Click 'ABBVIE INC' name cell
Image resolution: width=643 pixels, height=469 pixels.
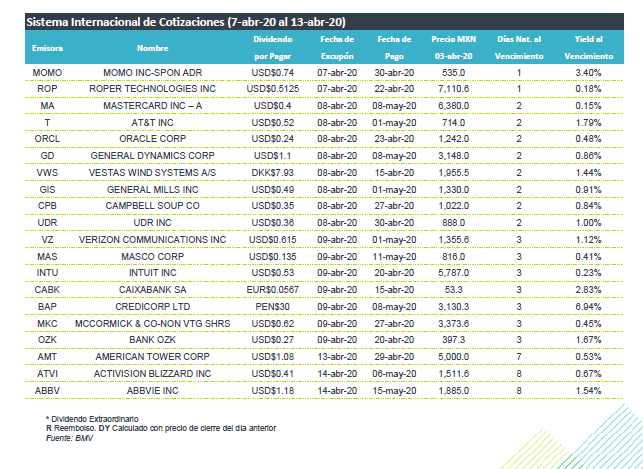pyautogui.click(x=153, y=391)
